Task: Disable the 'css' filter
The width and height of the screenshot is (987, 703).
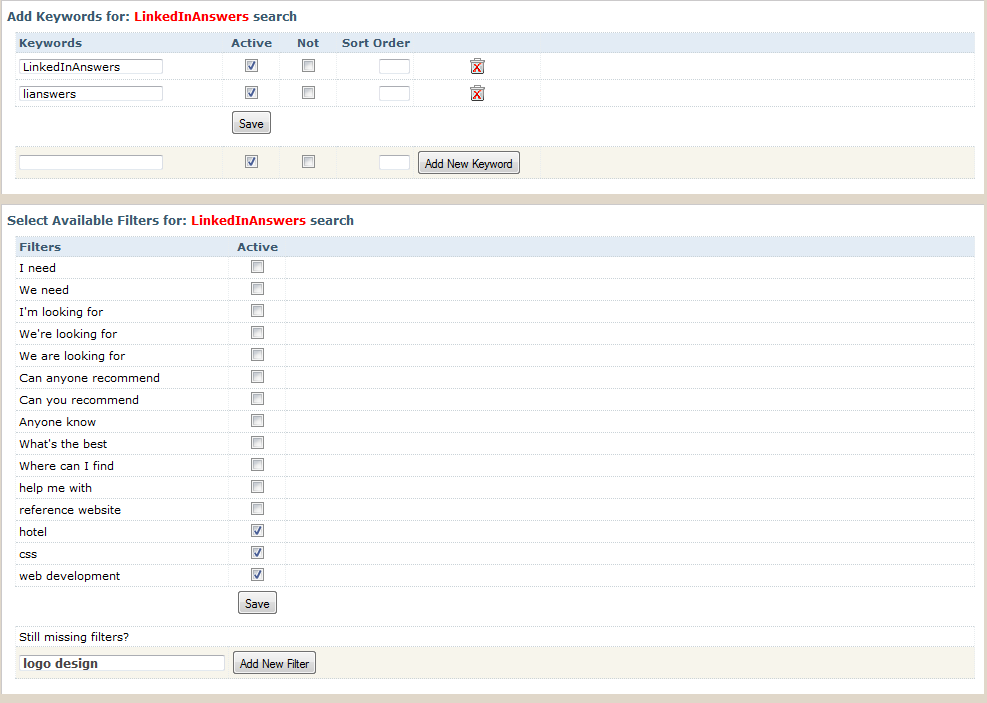Action: [x=257, y=553]
